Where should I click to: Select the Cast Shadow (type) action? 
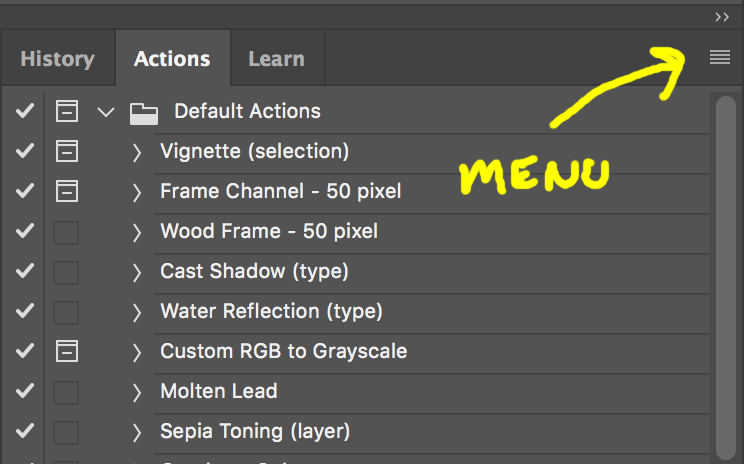coord(254,271)
